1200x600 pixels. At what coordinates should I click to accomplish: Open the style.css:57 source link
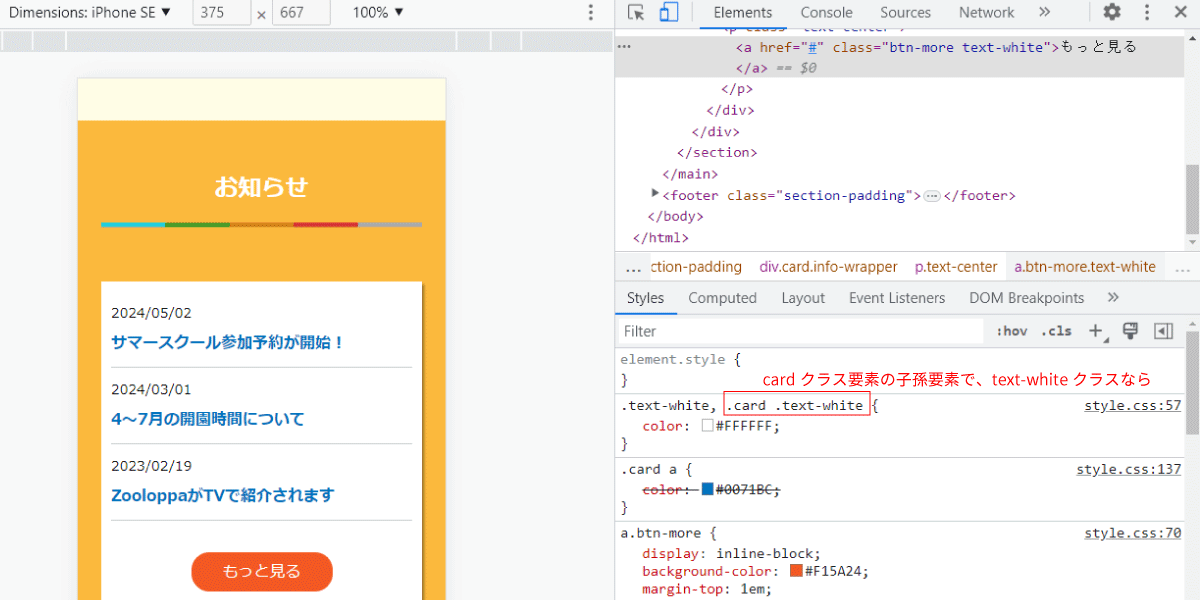point(1133,405)
